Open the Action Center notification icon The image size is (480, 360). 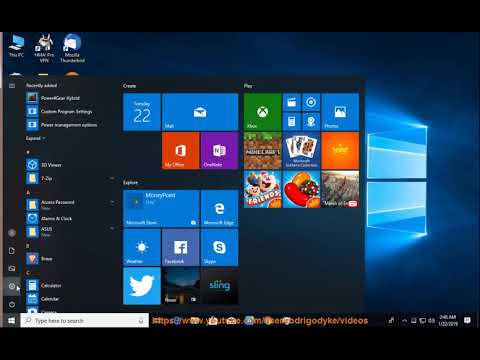(467, 320)
